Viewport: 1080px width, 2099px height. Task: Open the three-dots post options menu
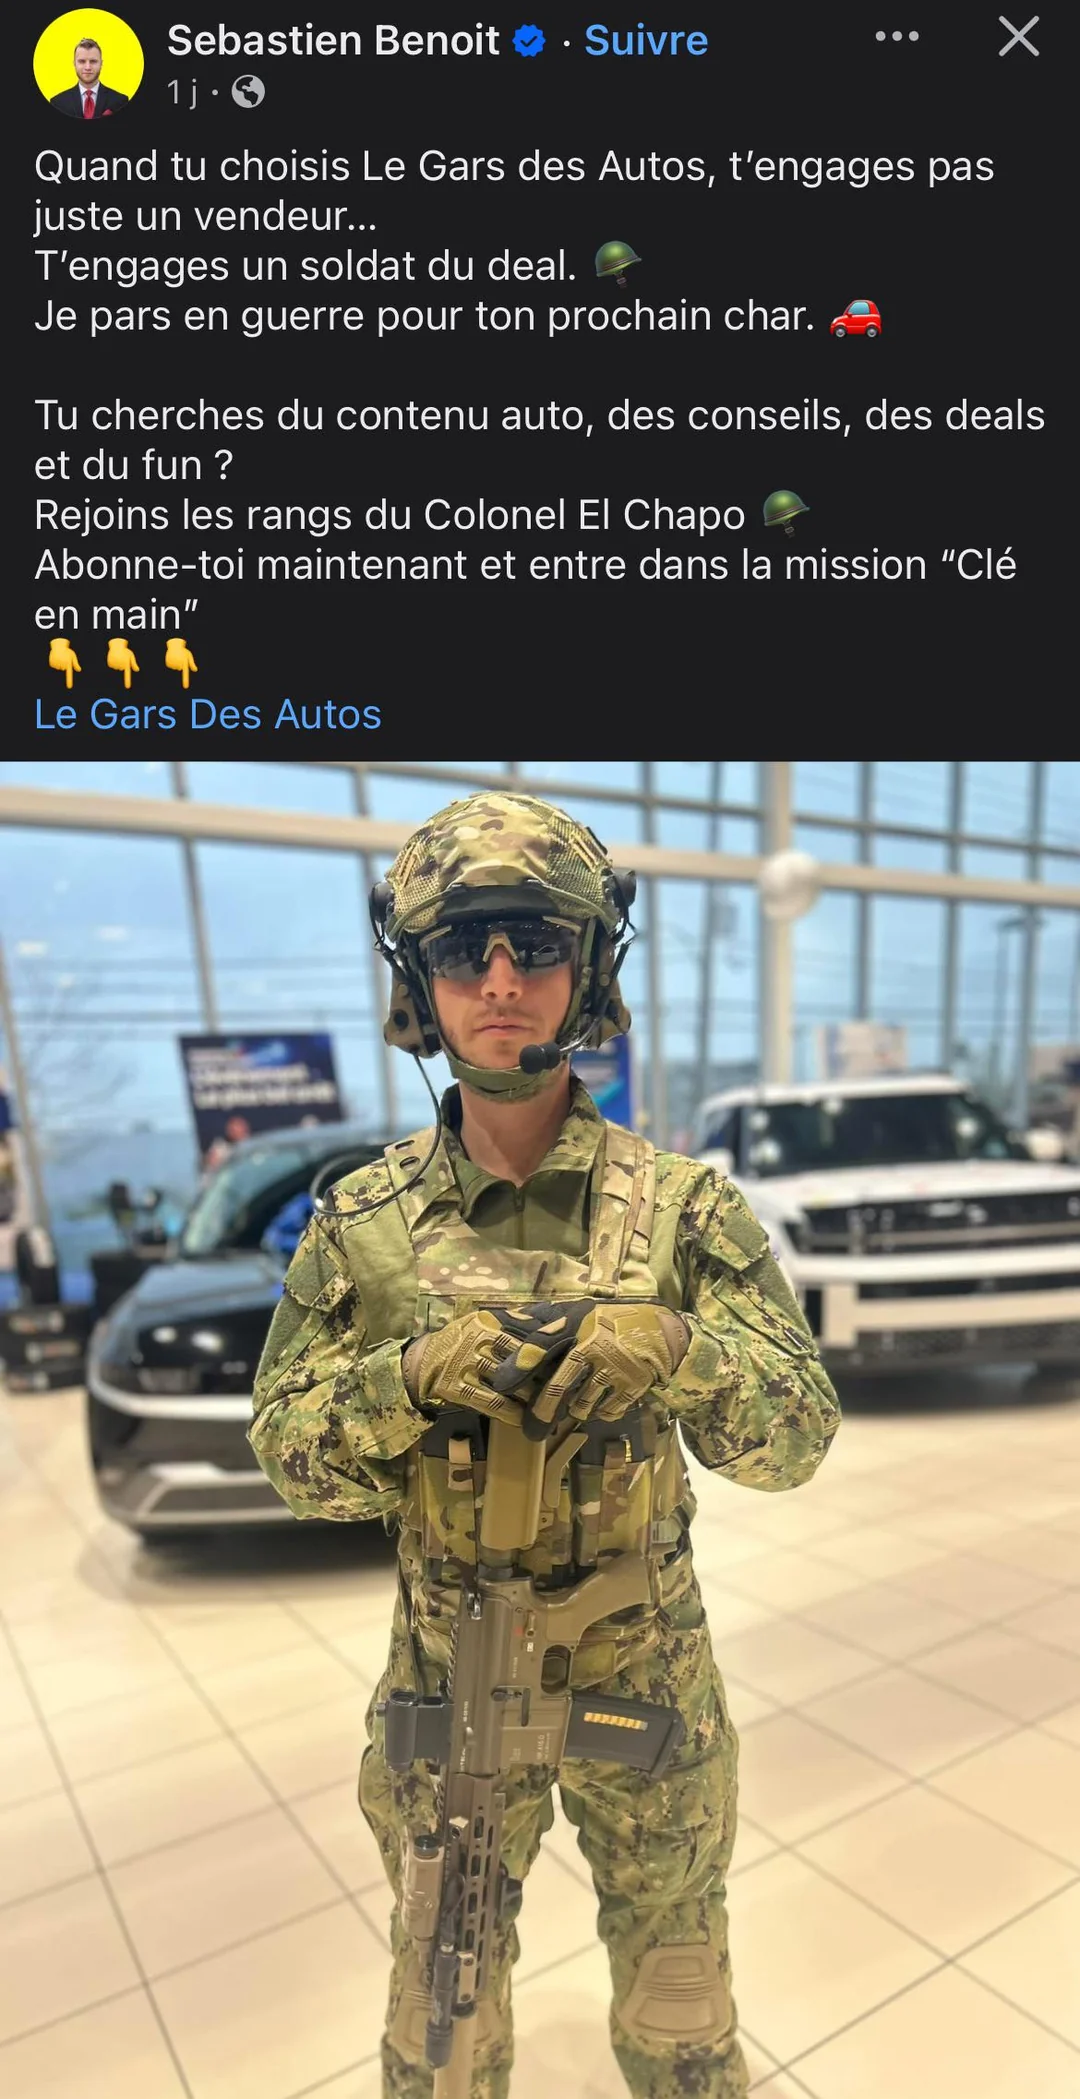tap(897, 37)
